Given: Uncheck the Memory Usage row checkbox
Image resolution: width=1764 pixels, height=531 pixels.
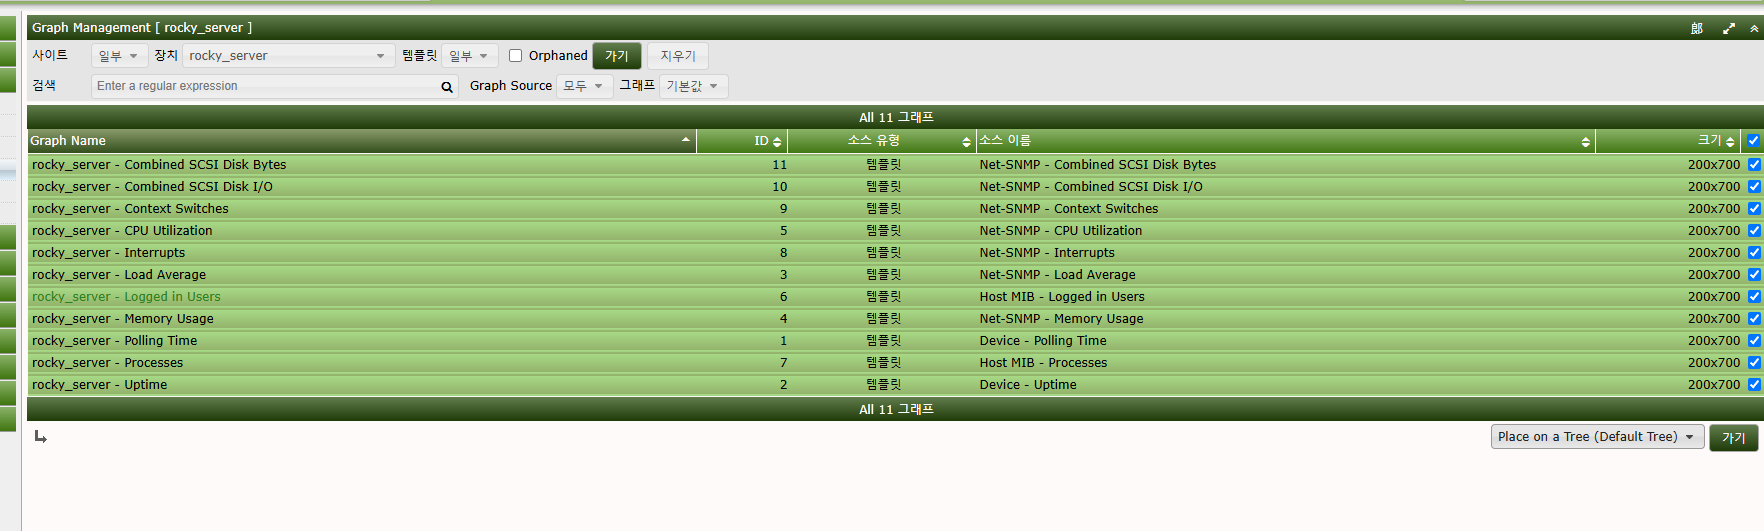Looking at the screenshot, I should pyautogui.click(x=1754, y=319).
